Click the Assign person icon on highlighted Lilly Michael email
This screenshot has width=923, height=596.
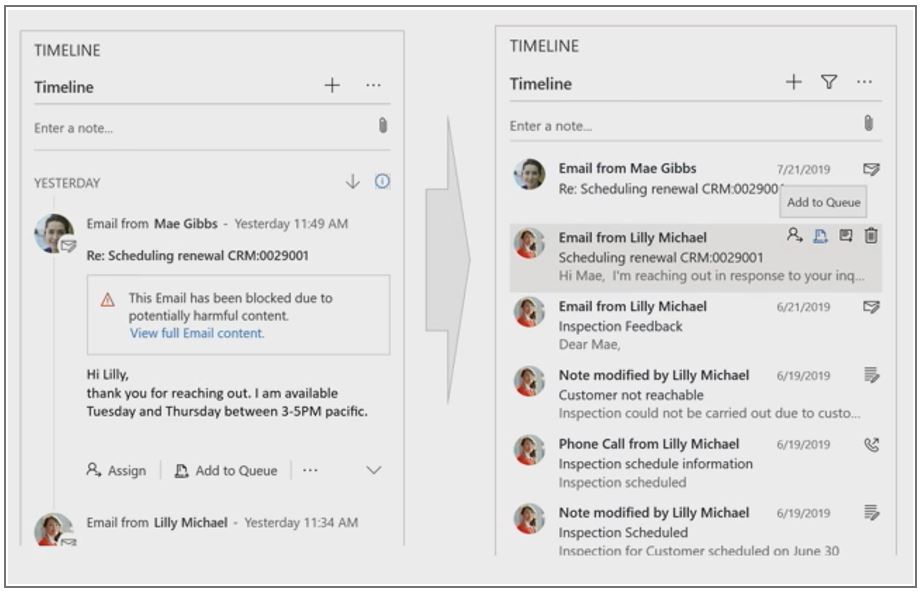[795, 236]
